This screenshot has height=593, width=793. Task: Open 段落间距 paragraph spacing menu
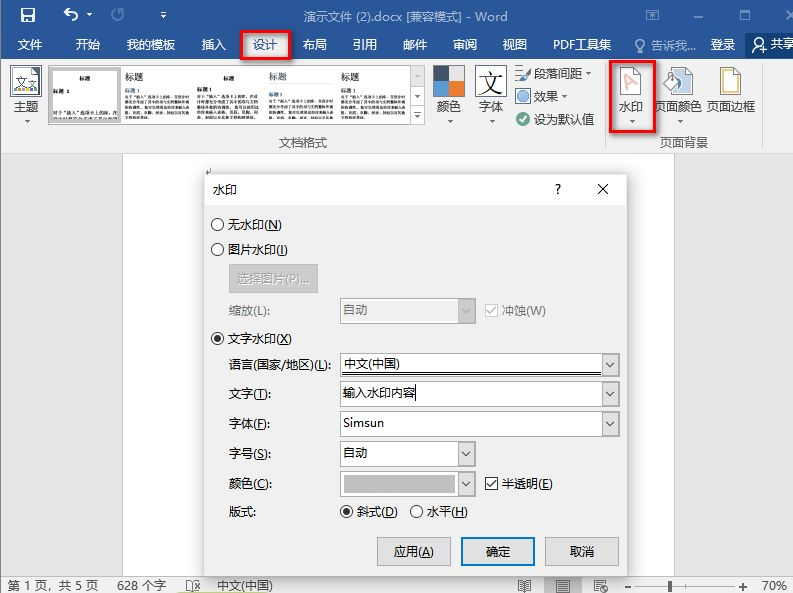pos(554,74)
